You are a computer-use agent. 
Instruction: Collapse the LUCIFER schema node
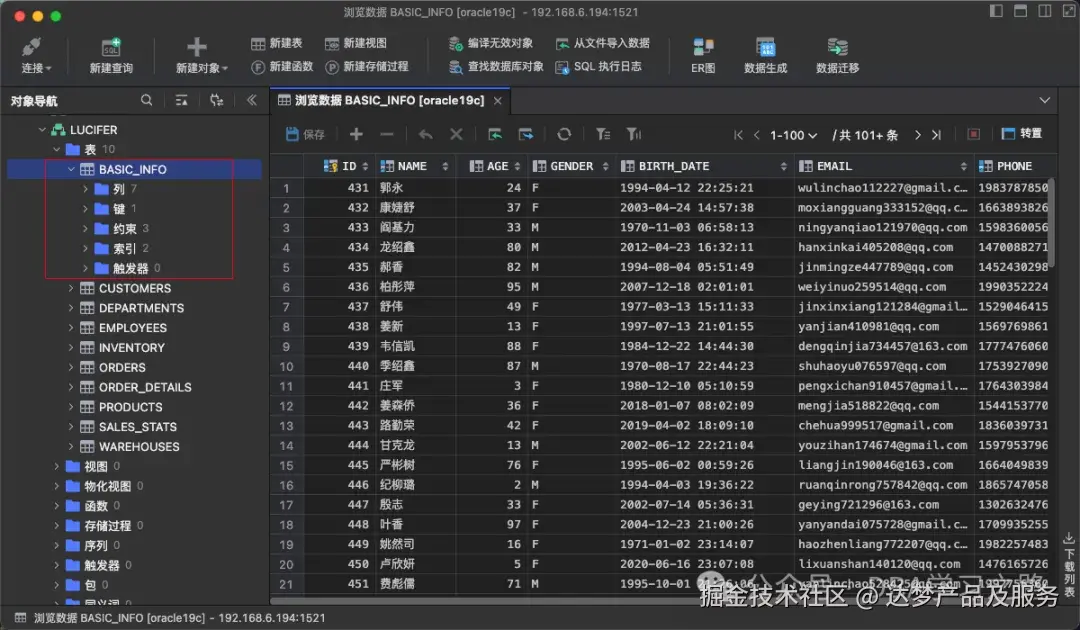42,129
